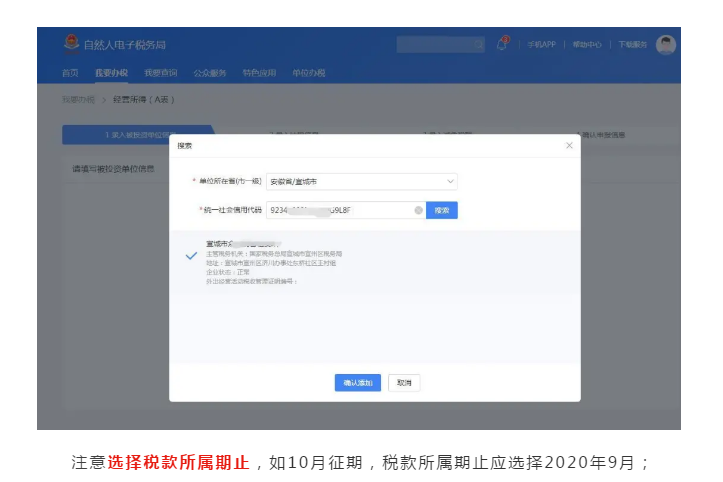Image resolution: width=723 pixels, height=482 pixels.
Task: Click the 取消 button
Action: click(x=404, y=383)
